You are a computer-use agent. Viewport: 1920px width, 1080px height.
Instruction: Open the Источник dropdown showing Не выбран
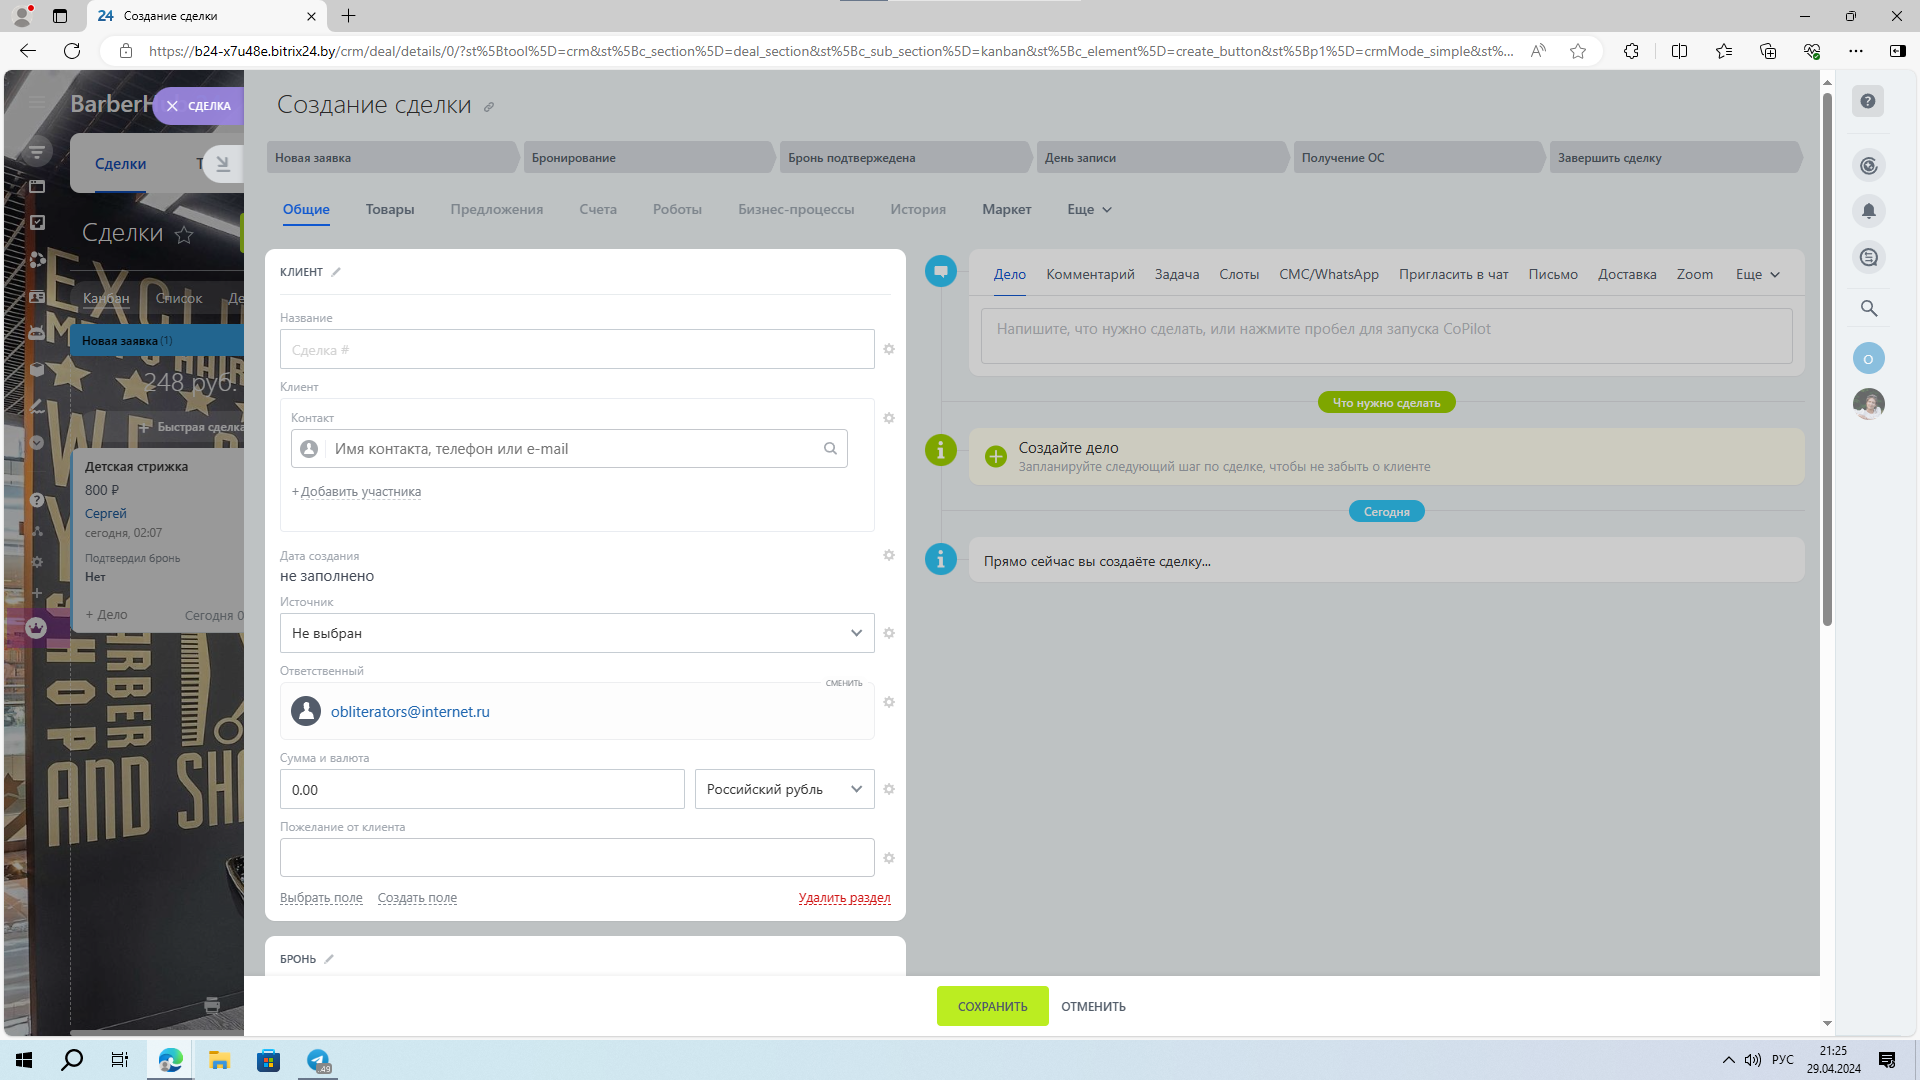[x=577, y=633]
